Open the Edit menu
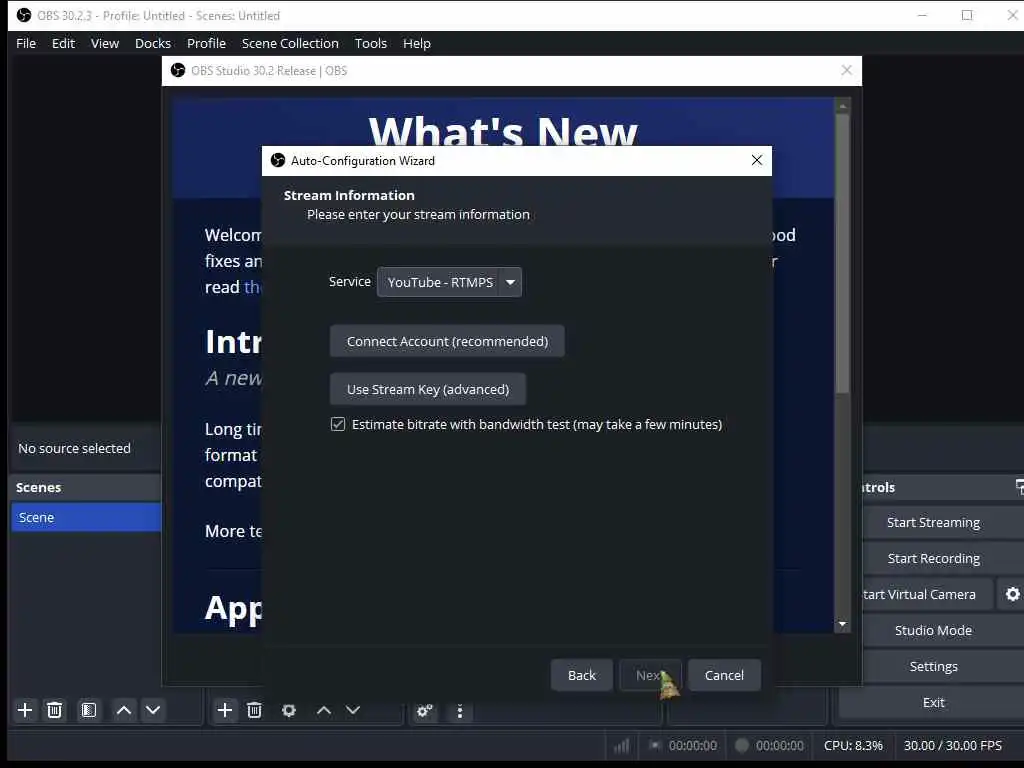1024x768 pixels. coord(63,43)
